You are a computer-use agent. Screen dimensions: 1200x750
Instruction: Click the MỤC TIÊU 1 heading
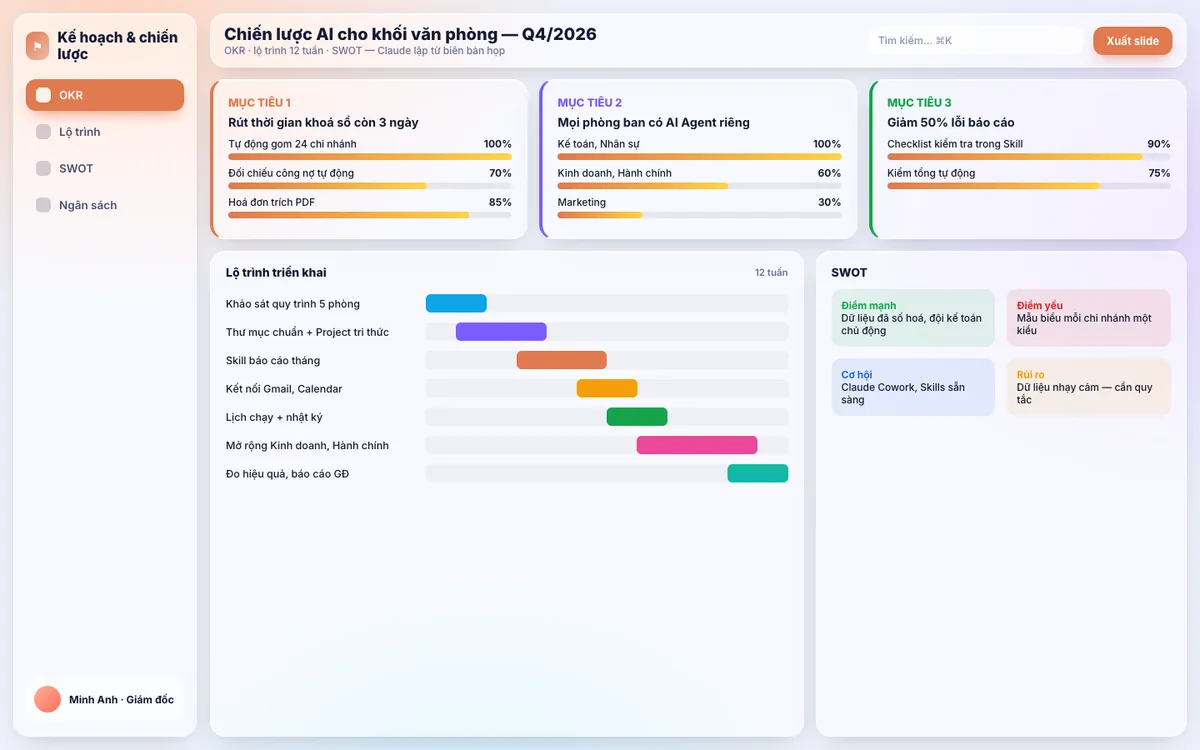[260, 102]
